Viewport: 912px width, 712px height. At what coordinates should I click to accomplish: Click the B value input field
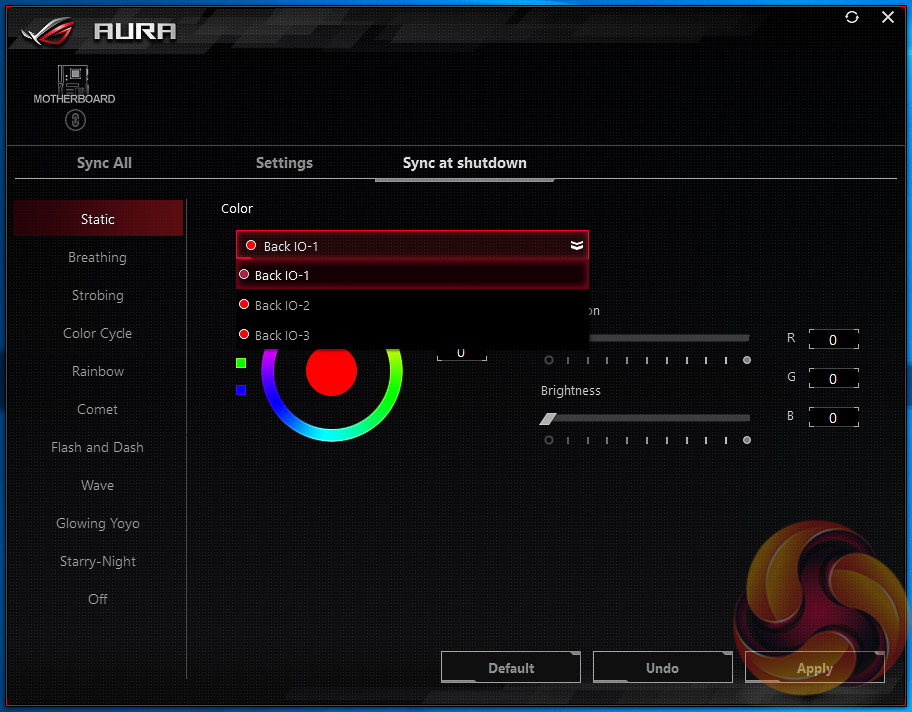click(x=833, y=418)
